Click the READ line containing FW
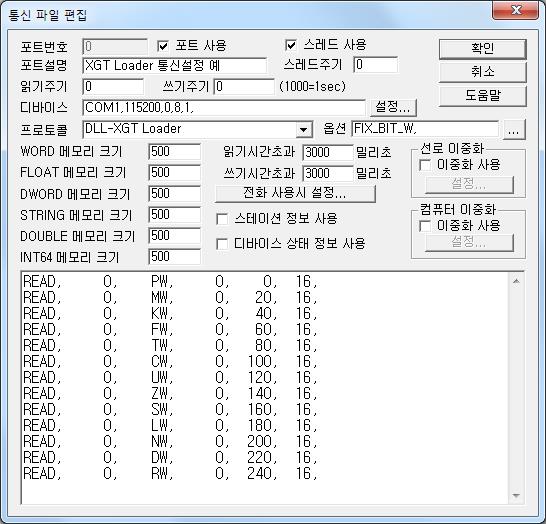The height and width of the screenshot is (524, 546). pyautogui.click(x=170, y=330)
